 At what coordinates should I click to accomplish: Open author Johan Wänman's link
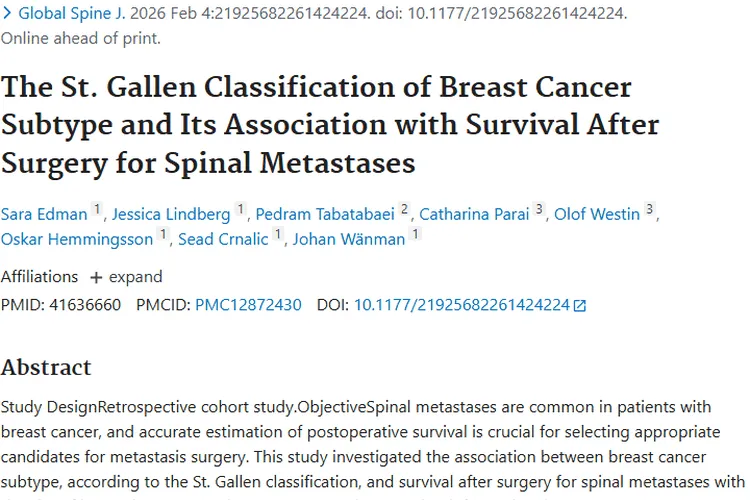(350, 238)
